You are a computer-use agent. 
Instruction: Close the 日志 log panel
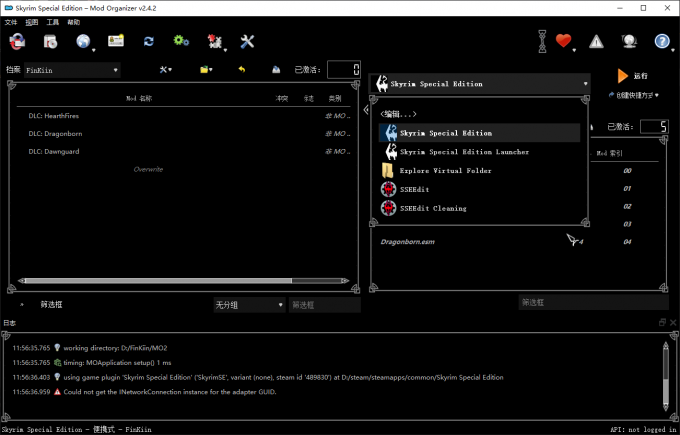(673, 322)
